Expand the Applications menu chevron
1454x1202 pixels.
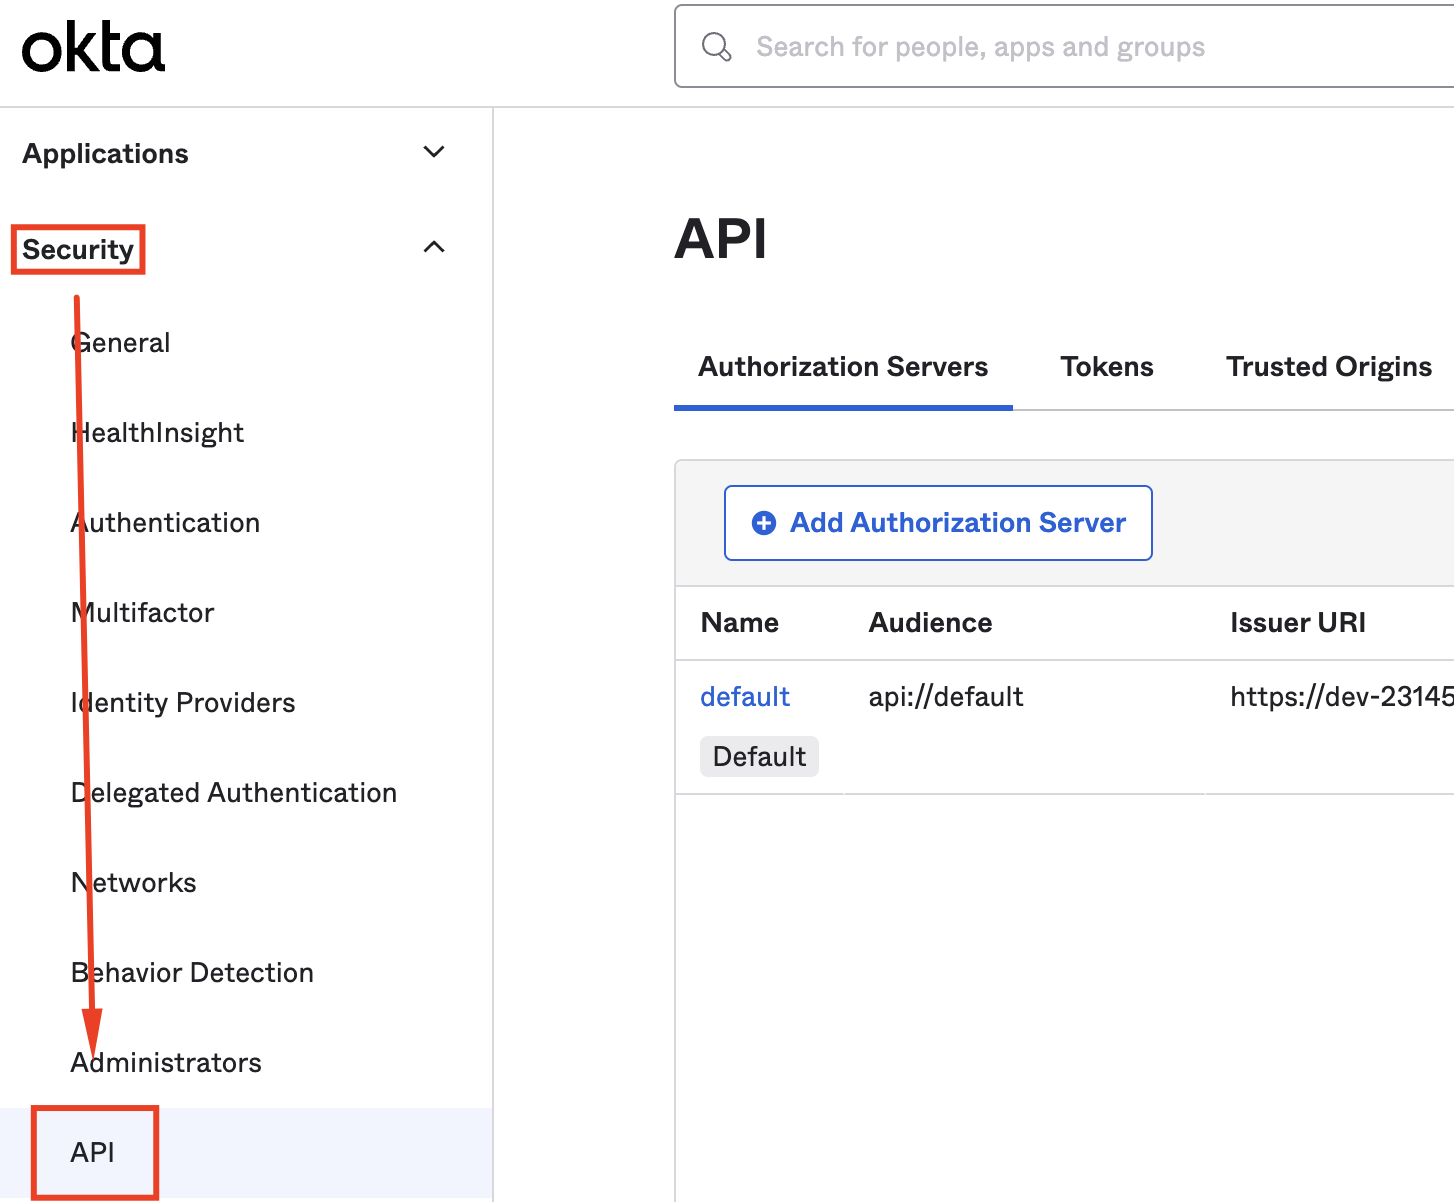click(434, 152)
